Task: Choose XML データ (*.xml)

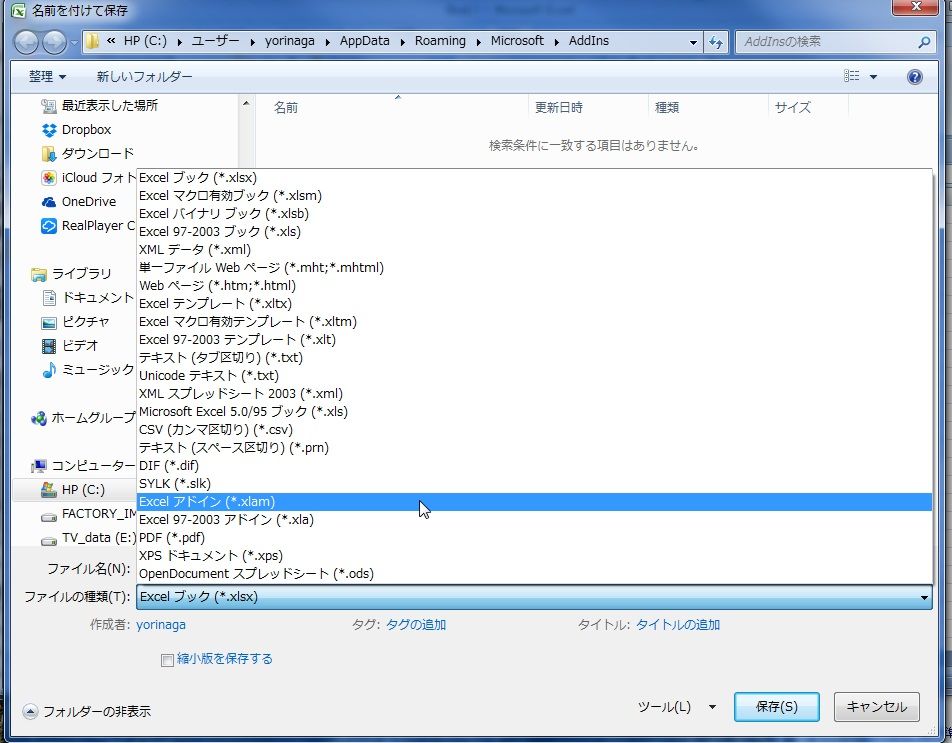Action: [x=534, y=249]
